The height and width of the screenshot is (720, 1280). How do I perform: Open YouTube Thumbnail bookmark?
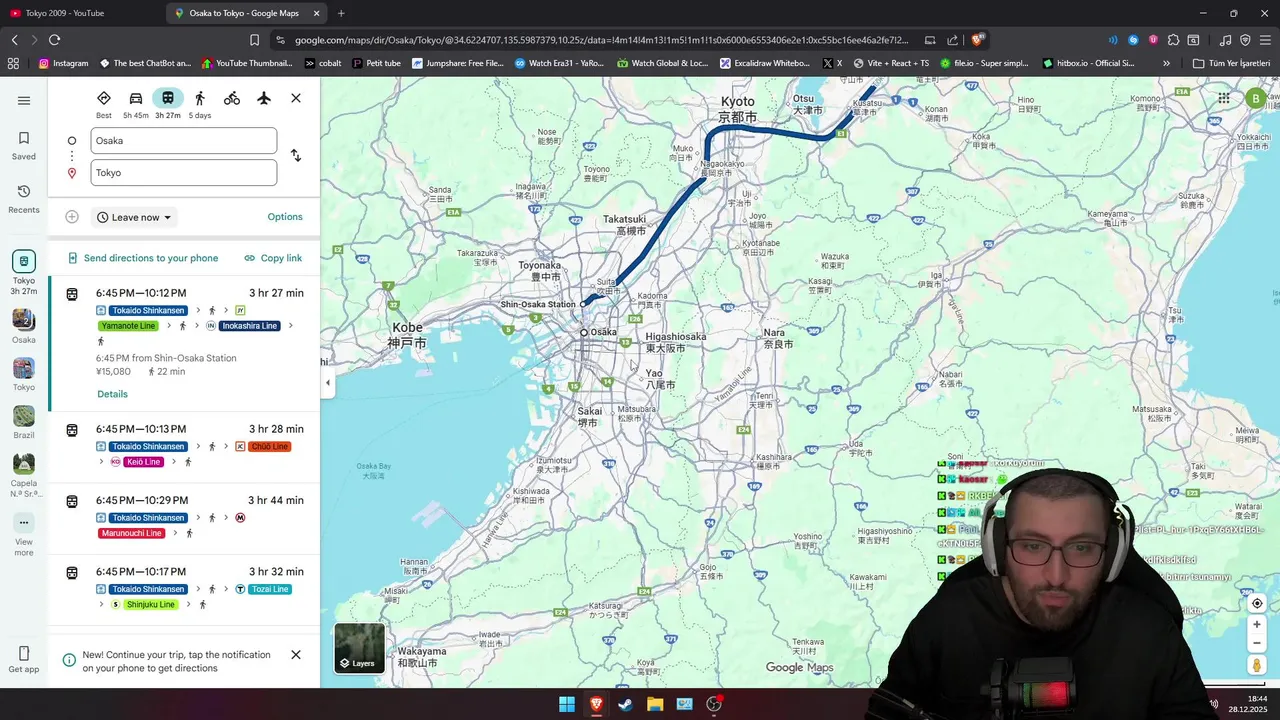(x=247, y=63)
